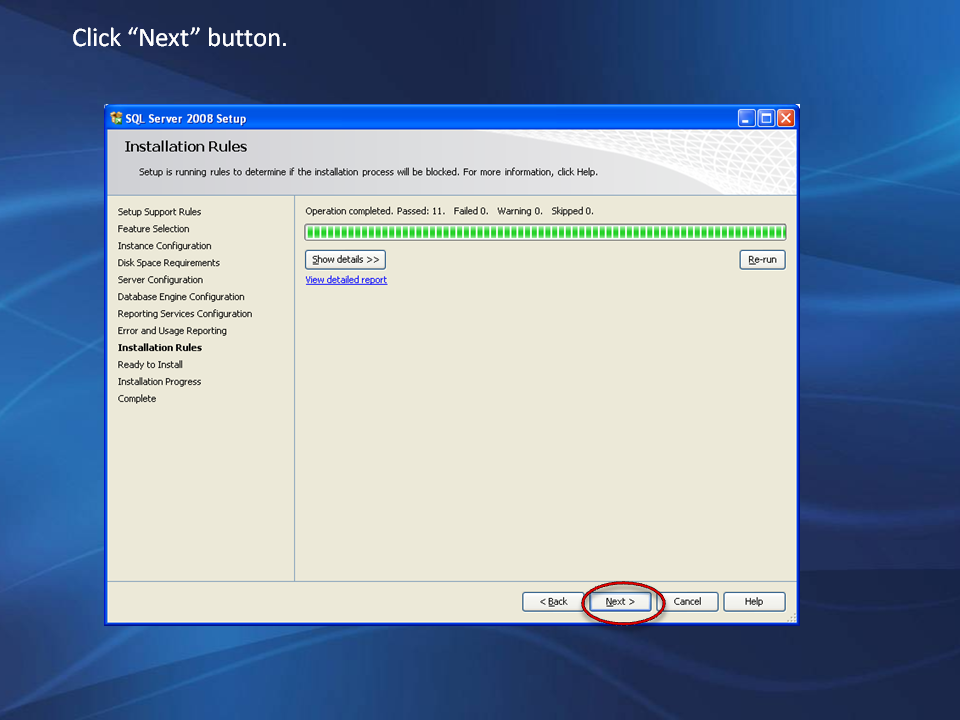The width and height of the screenshot is (960, 720).
Task: Select Database Engine Configuration step
Action: [x=181, y=297]
